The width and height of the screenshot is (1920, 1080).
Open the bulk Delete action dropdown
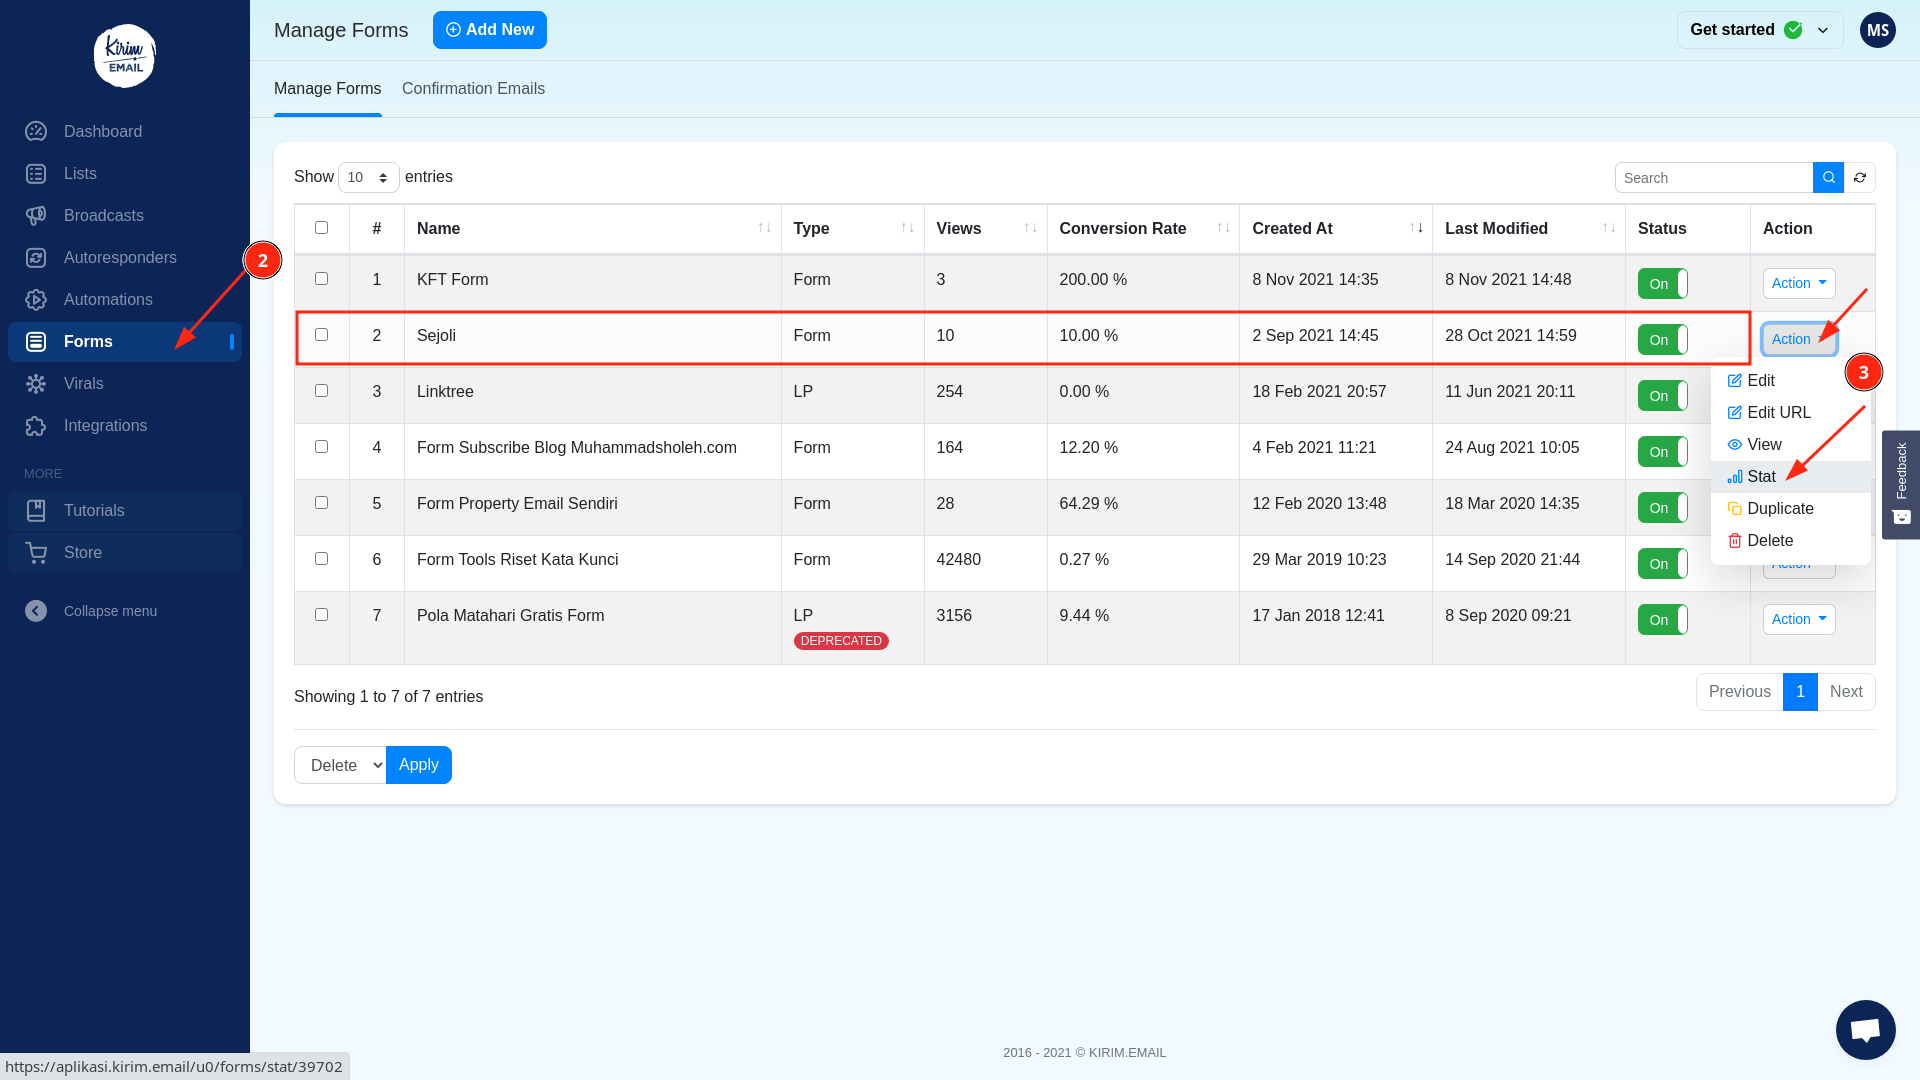340,765
